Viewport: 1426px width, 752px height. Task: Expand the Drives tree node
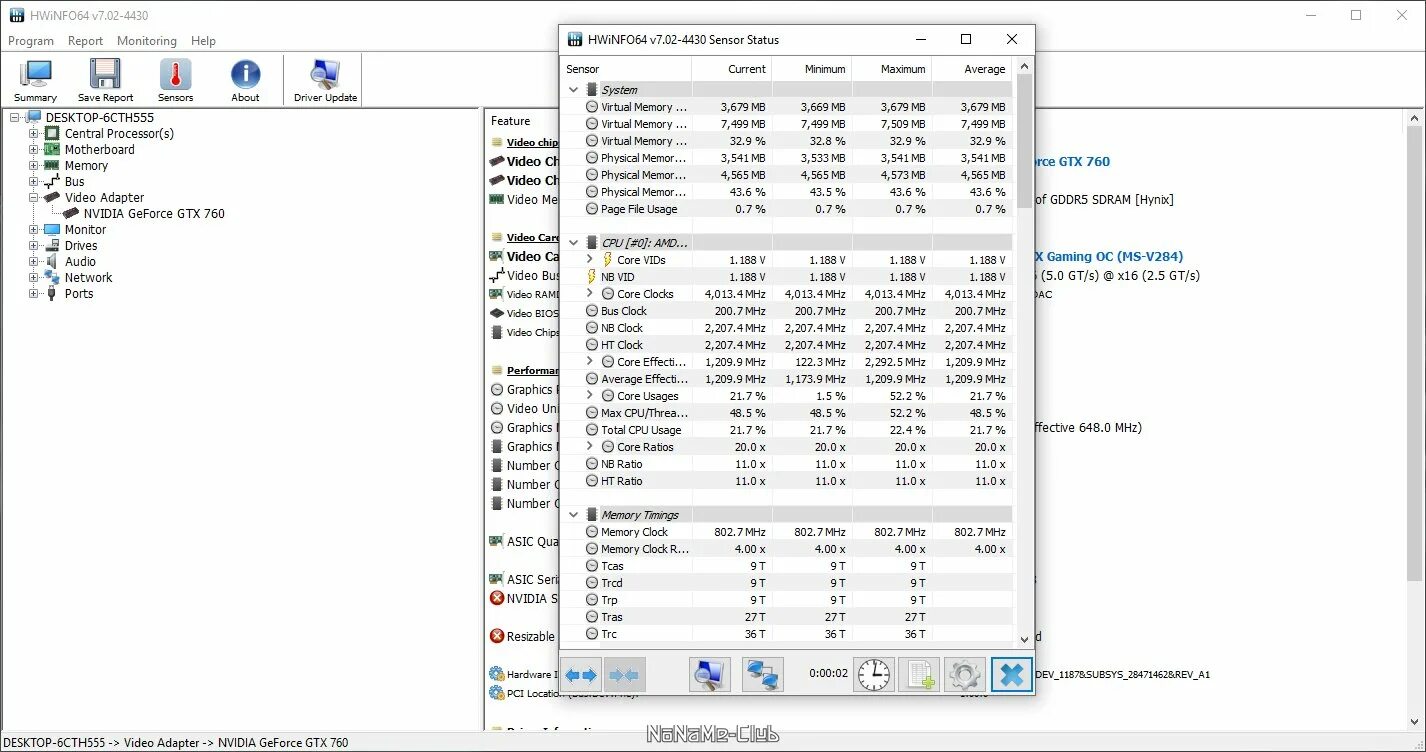(34, 246)
